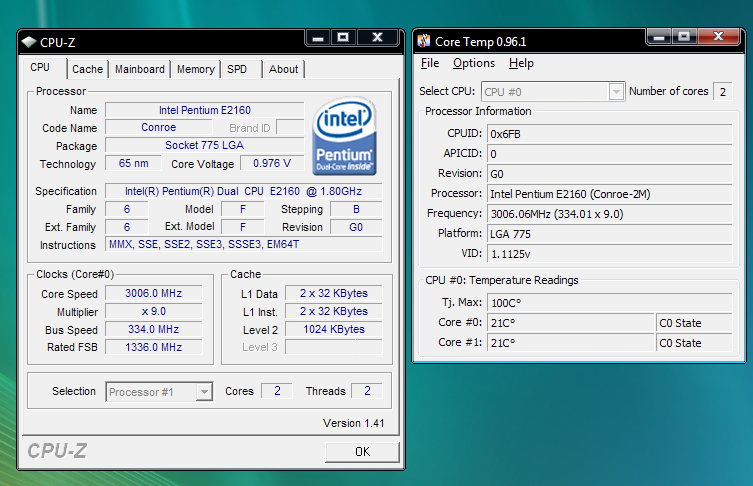
Task: Click the APICID field in Core Temp
Action: (609, 154)
